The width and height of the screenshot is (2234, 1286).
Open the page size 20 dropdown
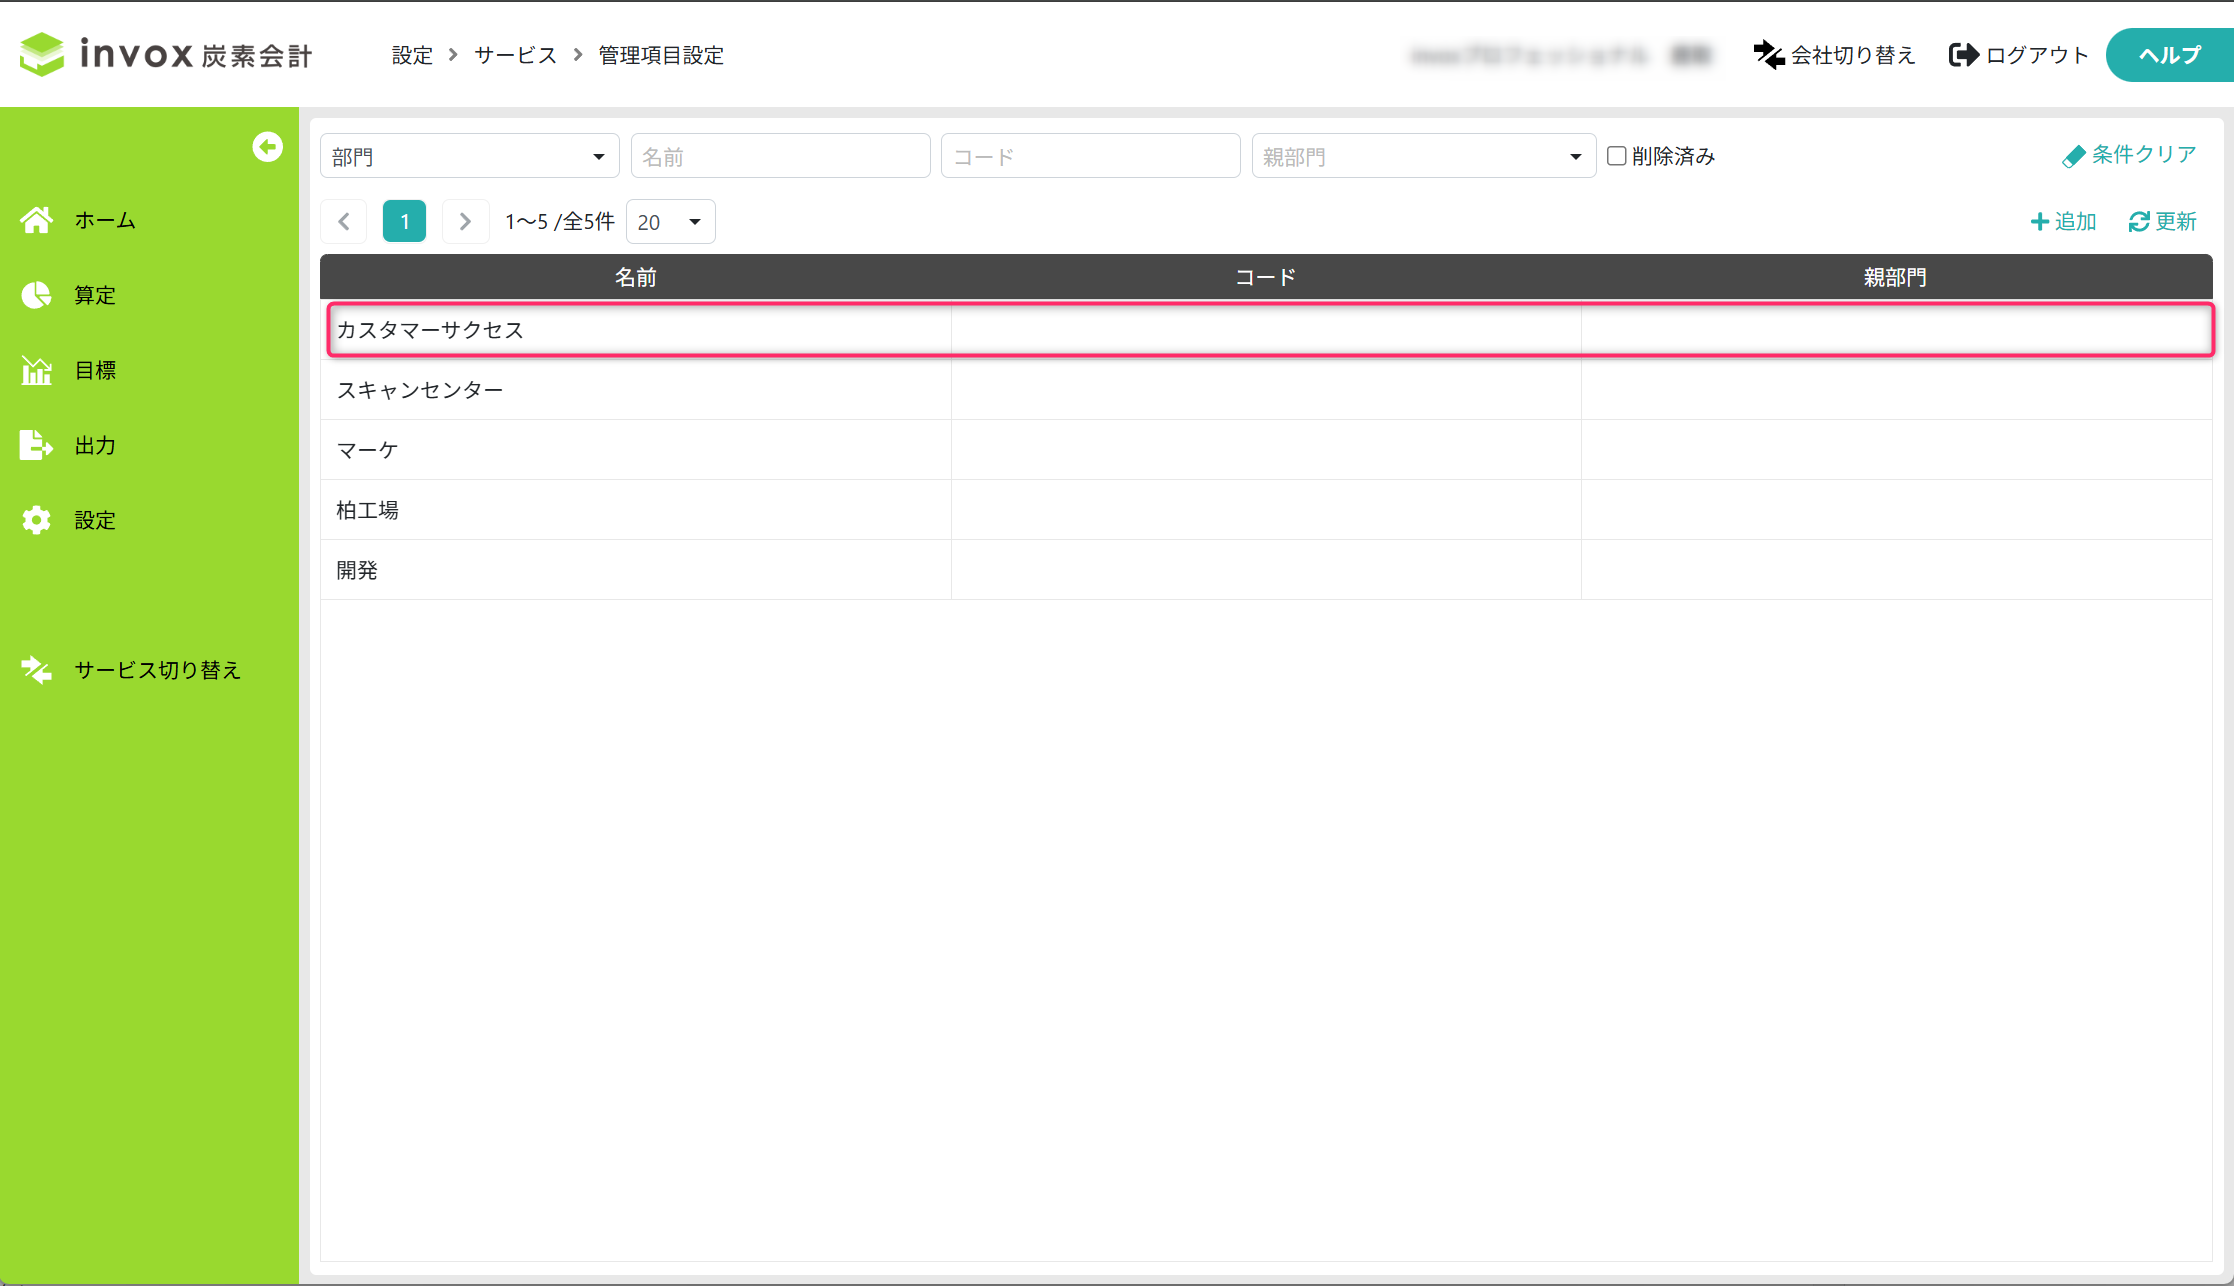click(670, 222)
